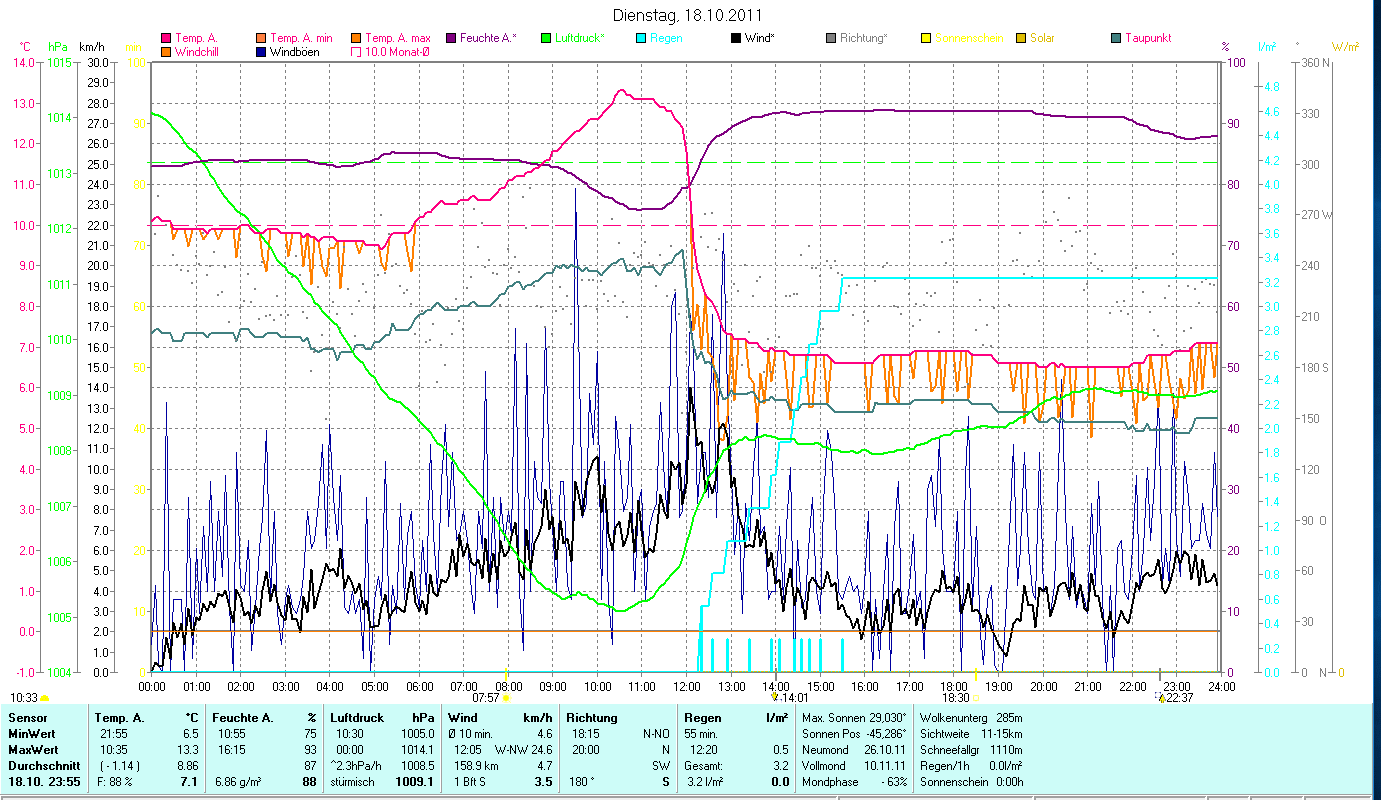Click the maximum pressure value 1014.1
This screenshot has width=1381, height=800.
pyautogui.click(x=416, y=750)
